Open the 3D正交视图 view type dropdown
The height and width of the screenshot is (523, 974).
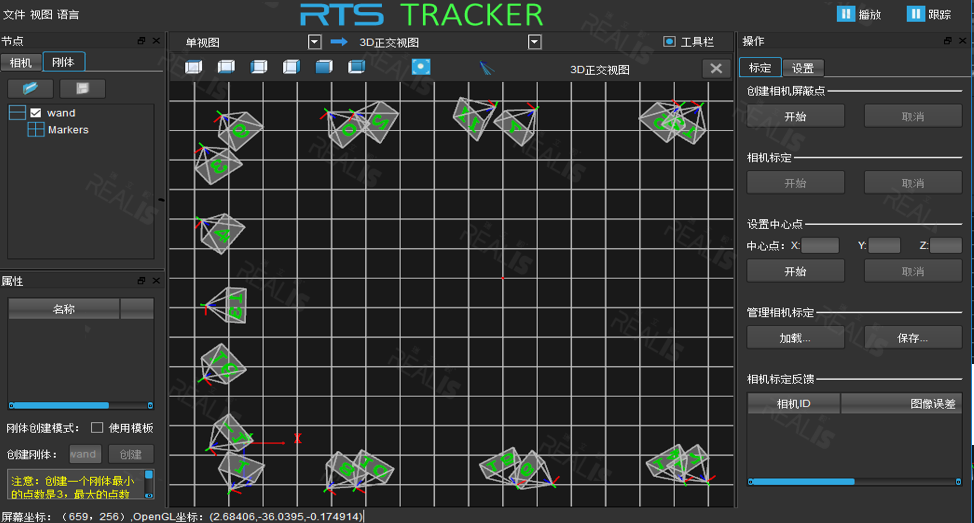click(x=534, y=42)
